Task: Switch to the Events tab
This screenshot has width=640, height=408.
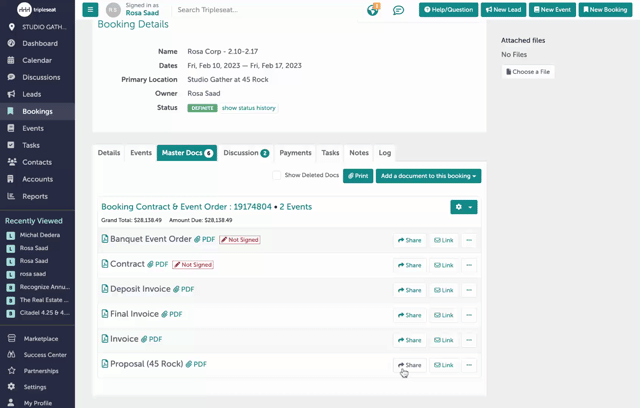Action: tap(141, 153)
